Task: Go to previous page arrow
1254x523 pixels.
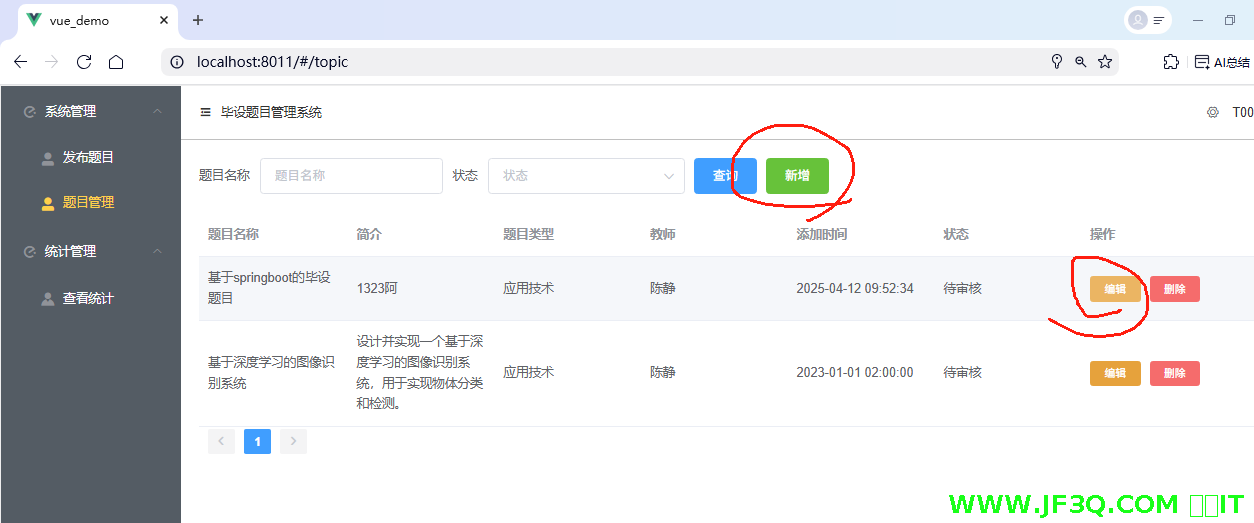Action: 221,441
